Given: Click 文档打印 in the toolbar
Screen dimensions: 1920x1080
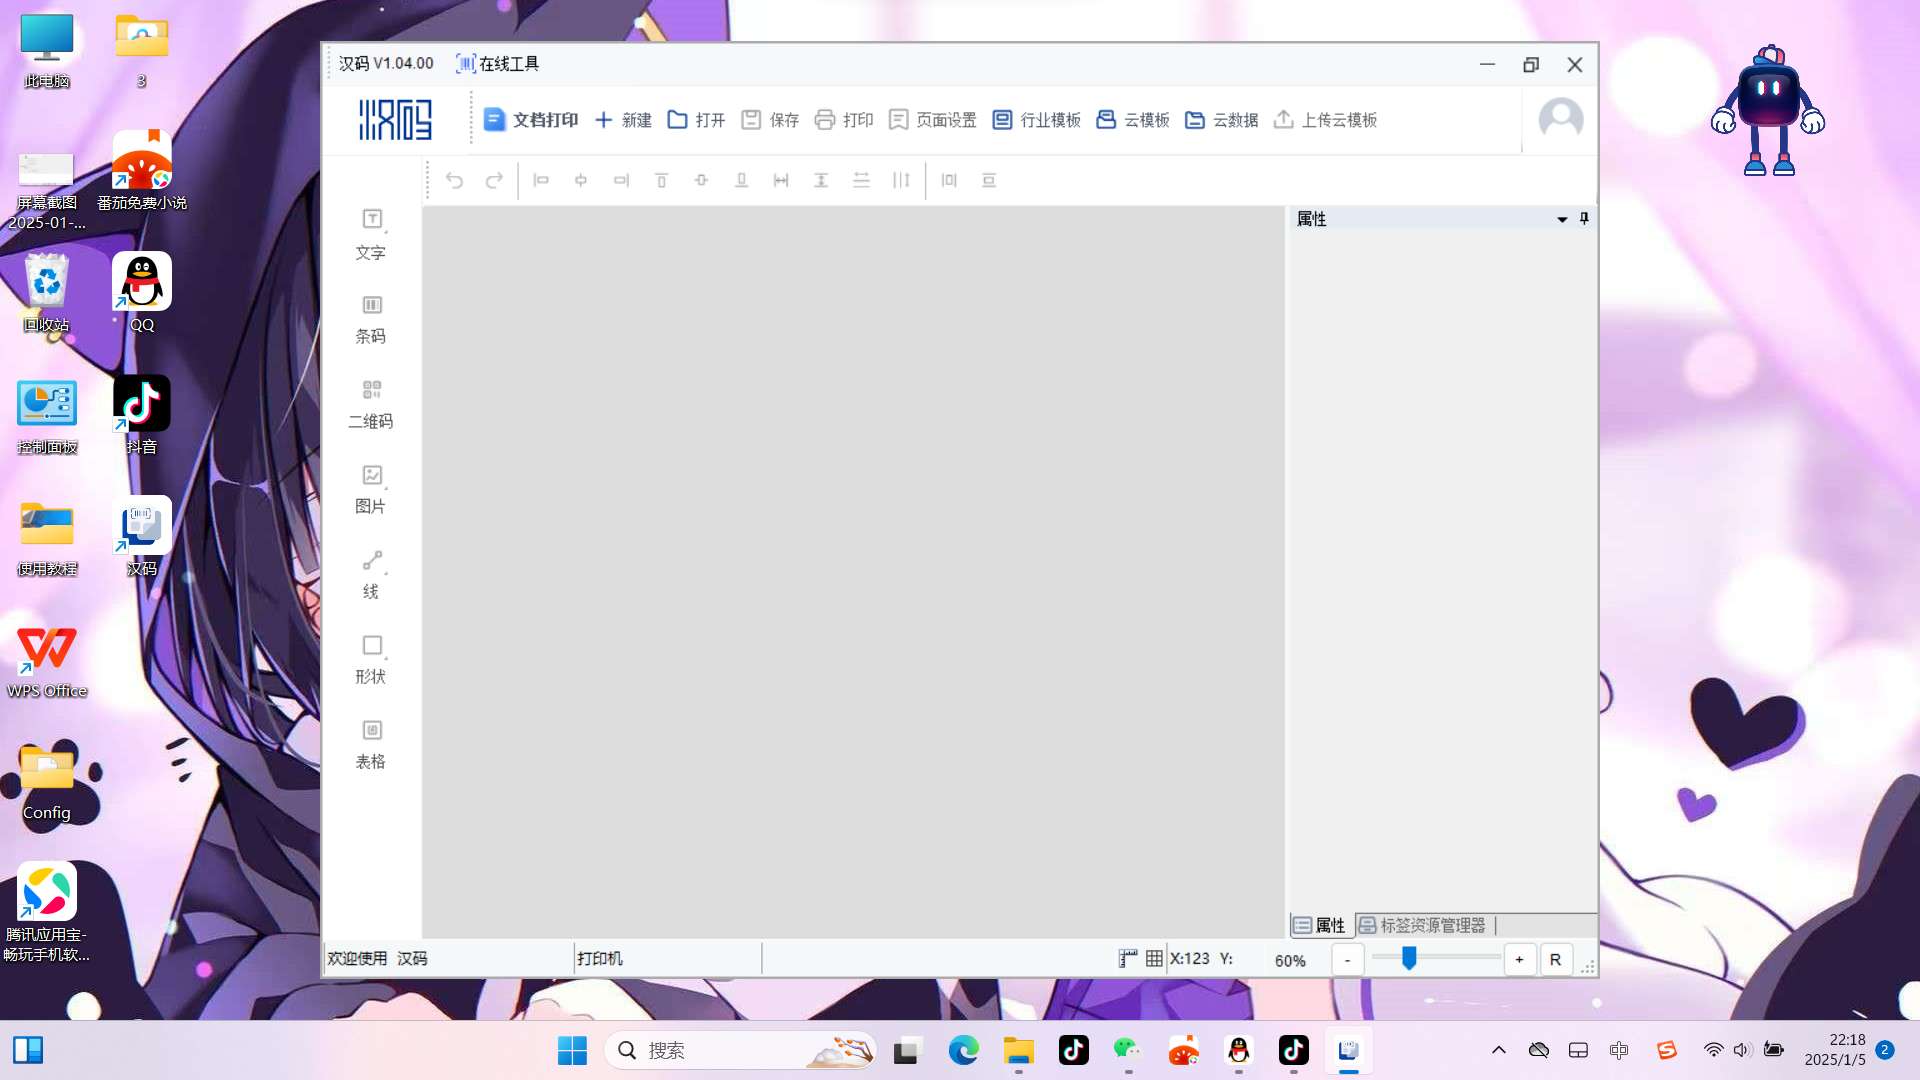Looking at the screenshot, I should click(531, 120).
